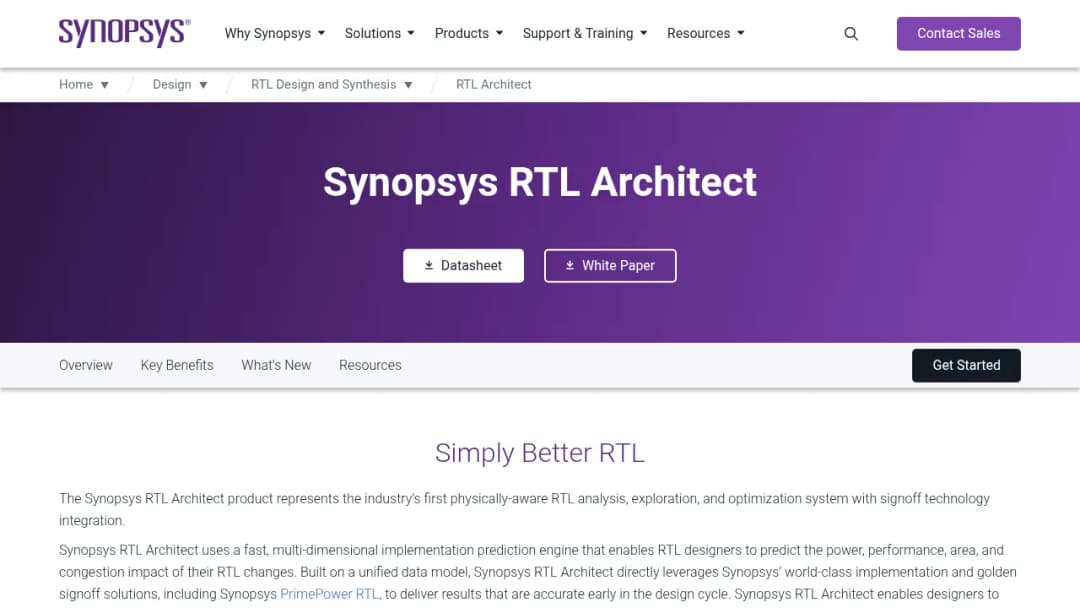Switch to the Key Benefits tab
1080x608 pixels.
click(177, 366)
